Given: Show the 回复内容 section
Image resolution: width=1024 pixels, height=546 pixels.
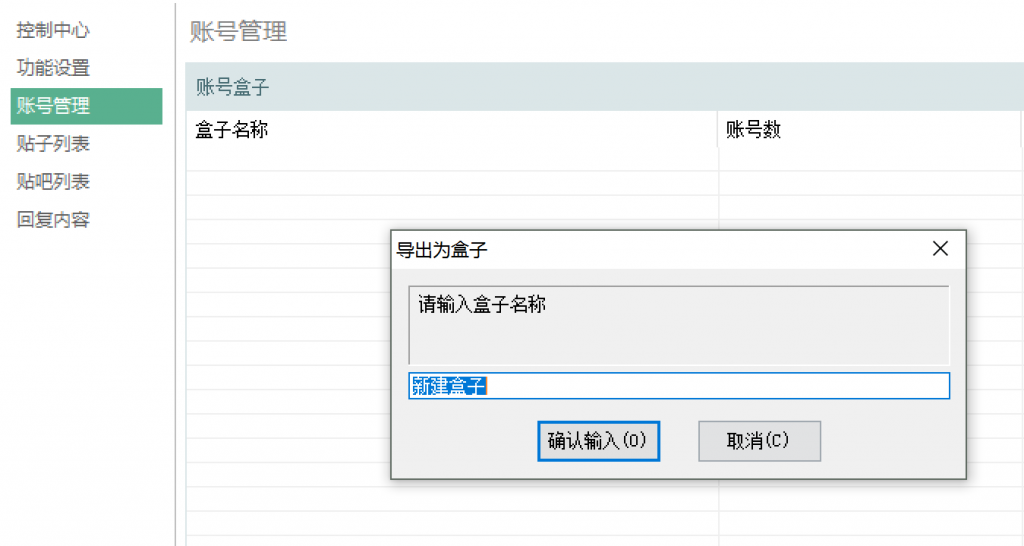Looking at the screenshot, I should coord(53,220).
